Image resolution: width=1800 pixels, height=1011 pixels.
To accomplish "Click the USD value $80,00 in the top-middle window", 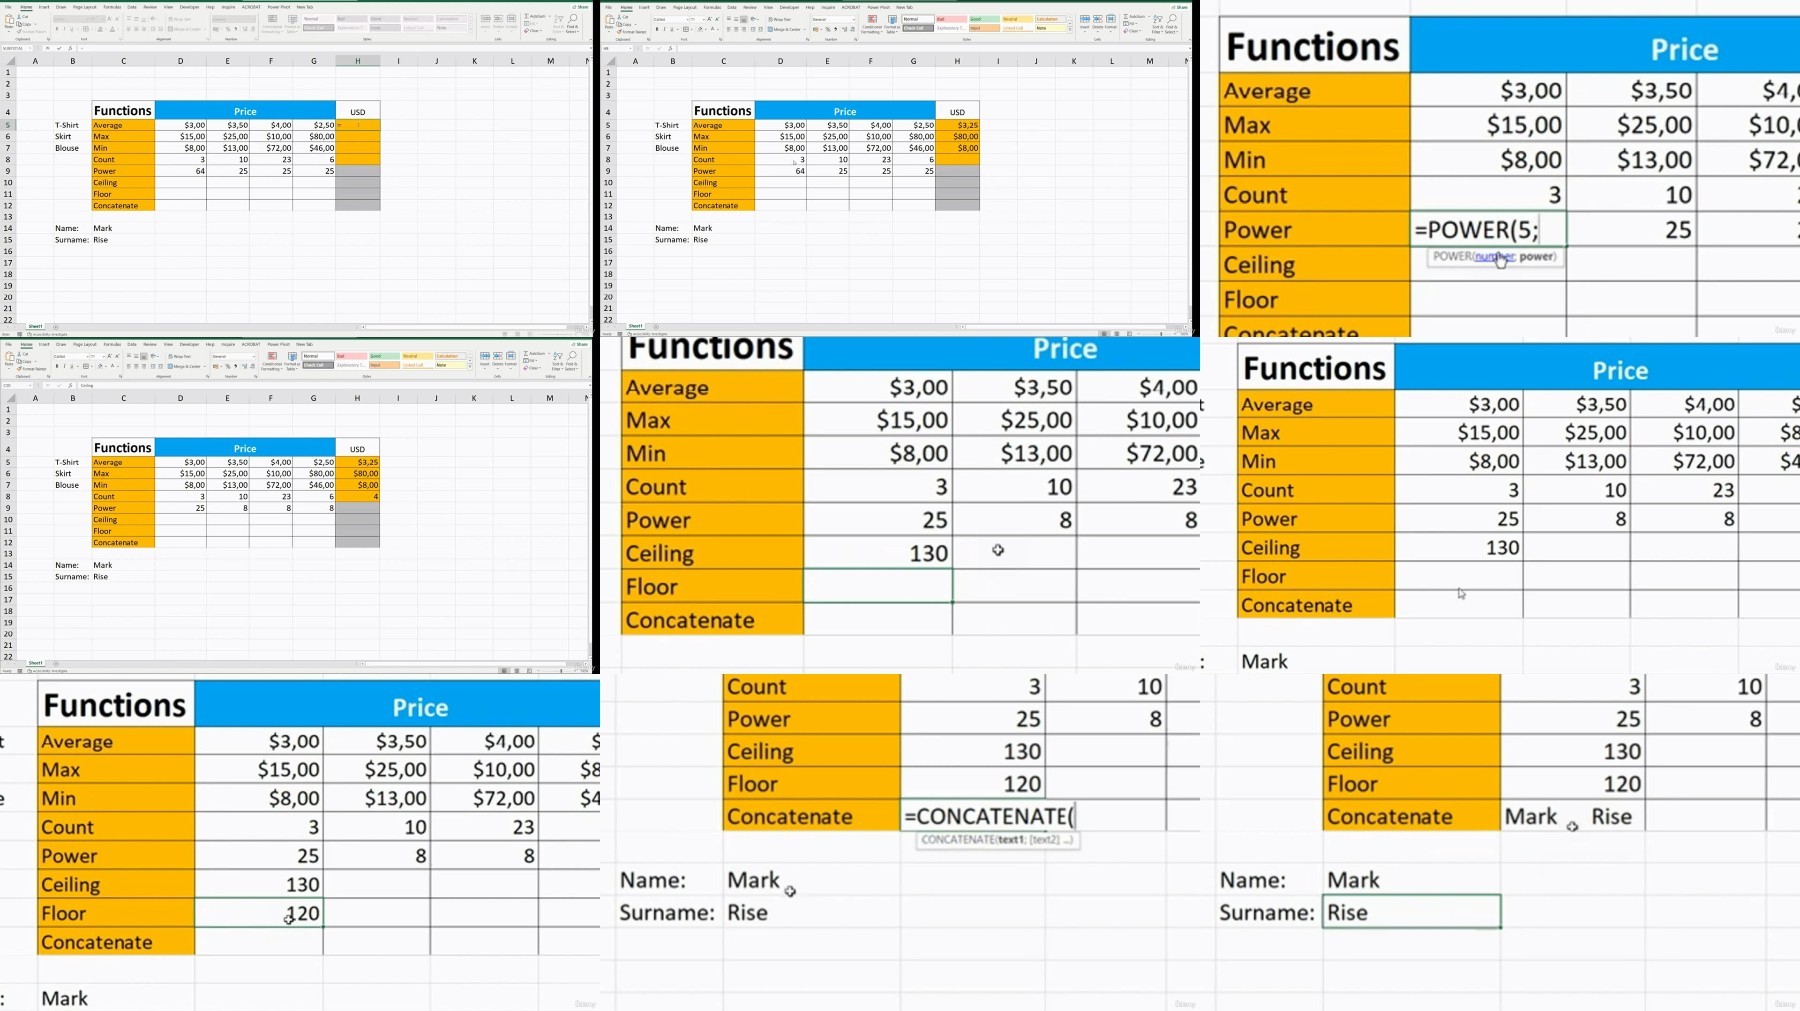I will point(957,136).
